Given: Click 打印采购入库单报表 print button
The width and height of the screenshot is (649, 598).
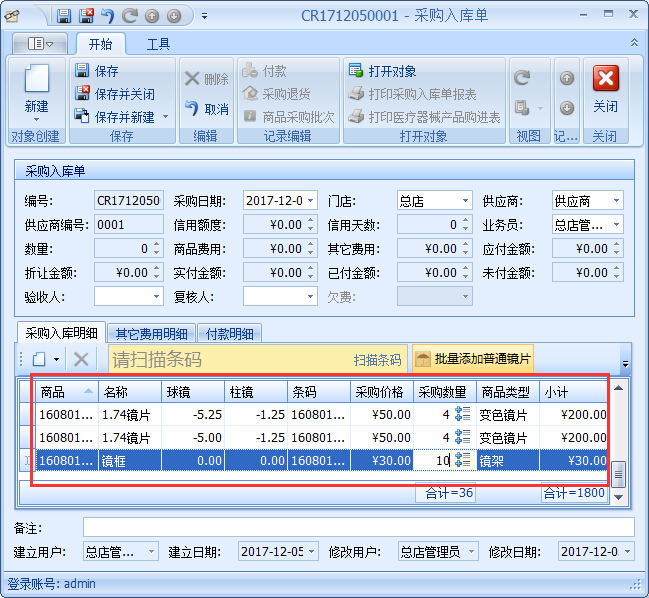Looking at the screenshot, I should (412, 94).
